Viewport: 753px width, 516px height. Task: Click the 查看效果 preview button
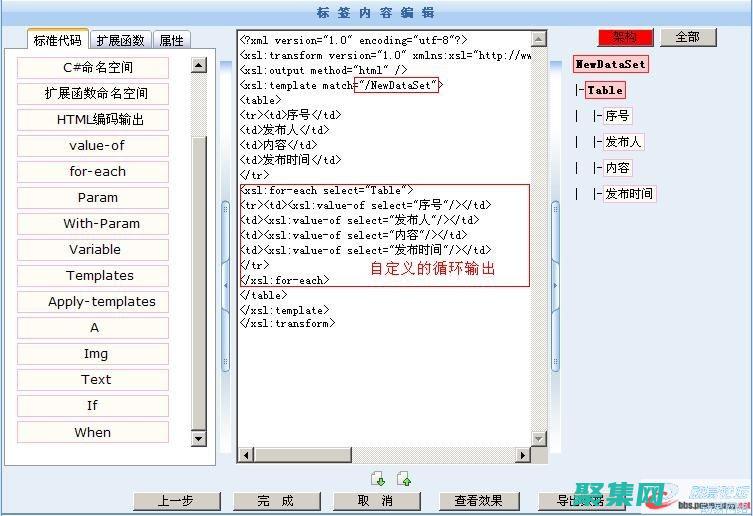(478, 501)
